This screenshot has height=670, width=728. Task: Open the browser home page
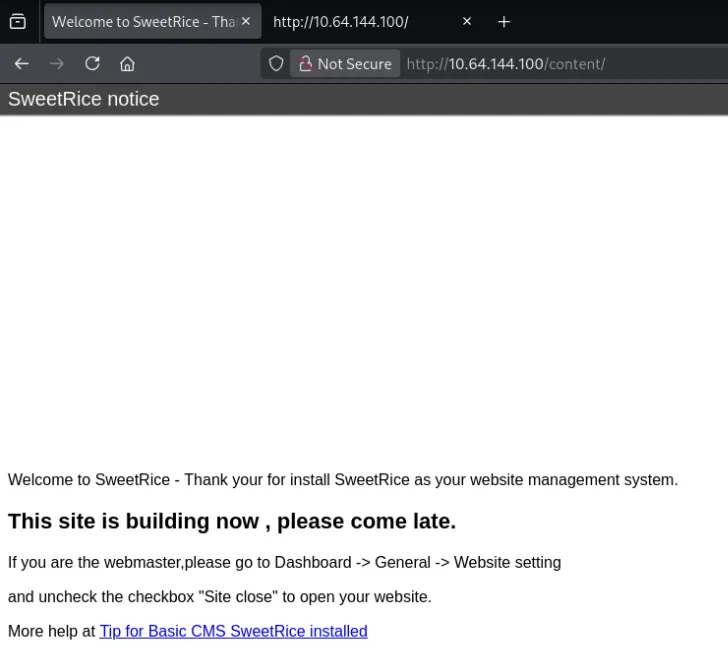127,64
